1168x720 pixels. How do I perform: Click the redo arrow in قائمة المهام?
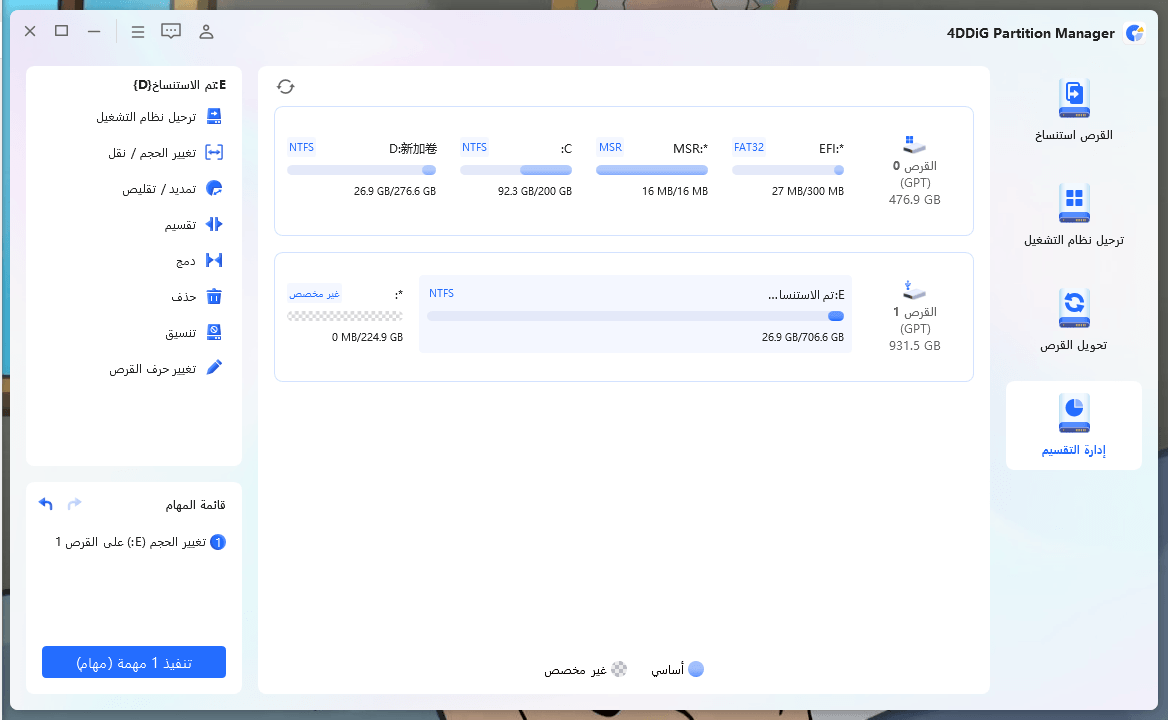pyautogui.click(x=74, y=503)
